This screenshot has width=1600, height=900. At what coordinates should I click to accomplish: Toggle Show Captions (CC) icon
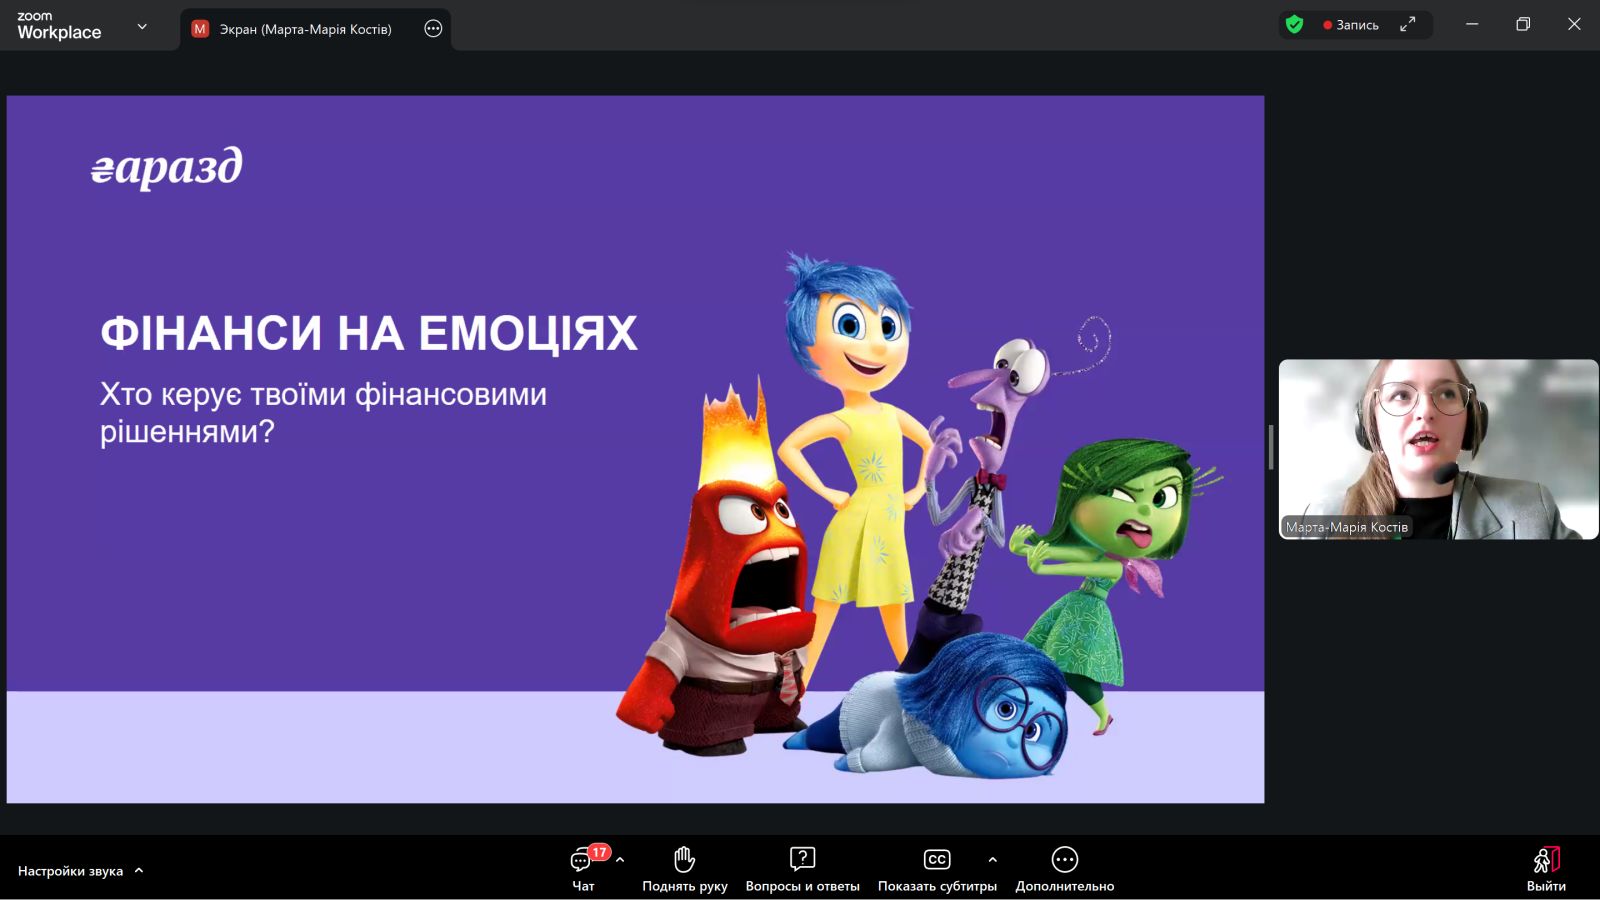tap(937, 859)
